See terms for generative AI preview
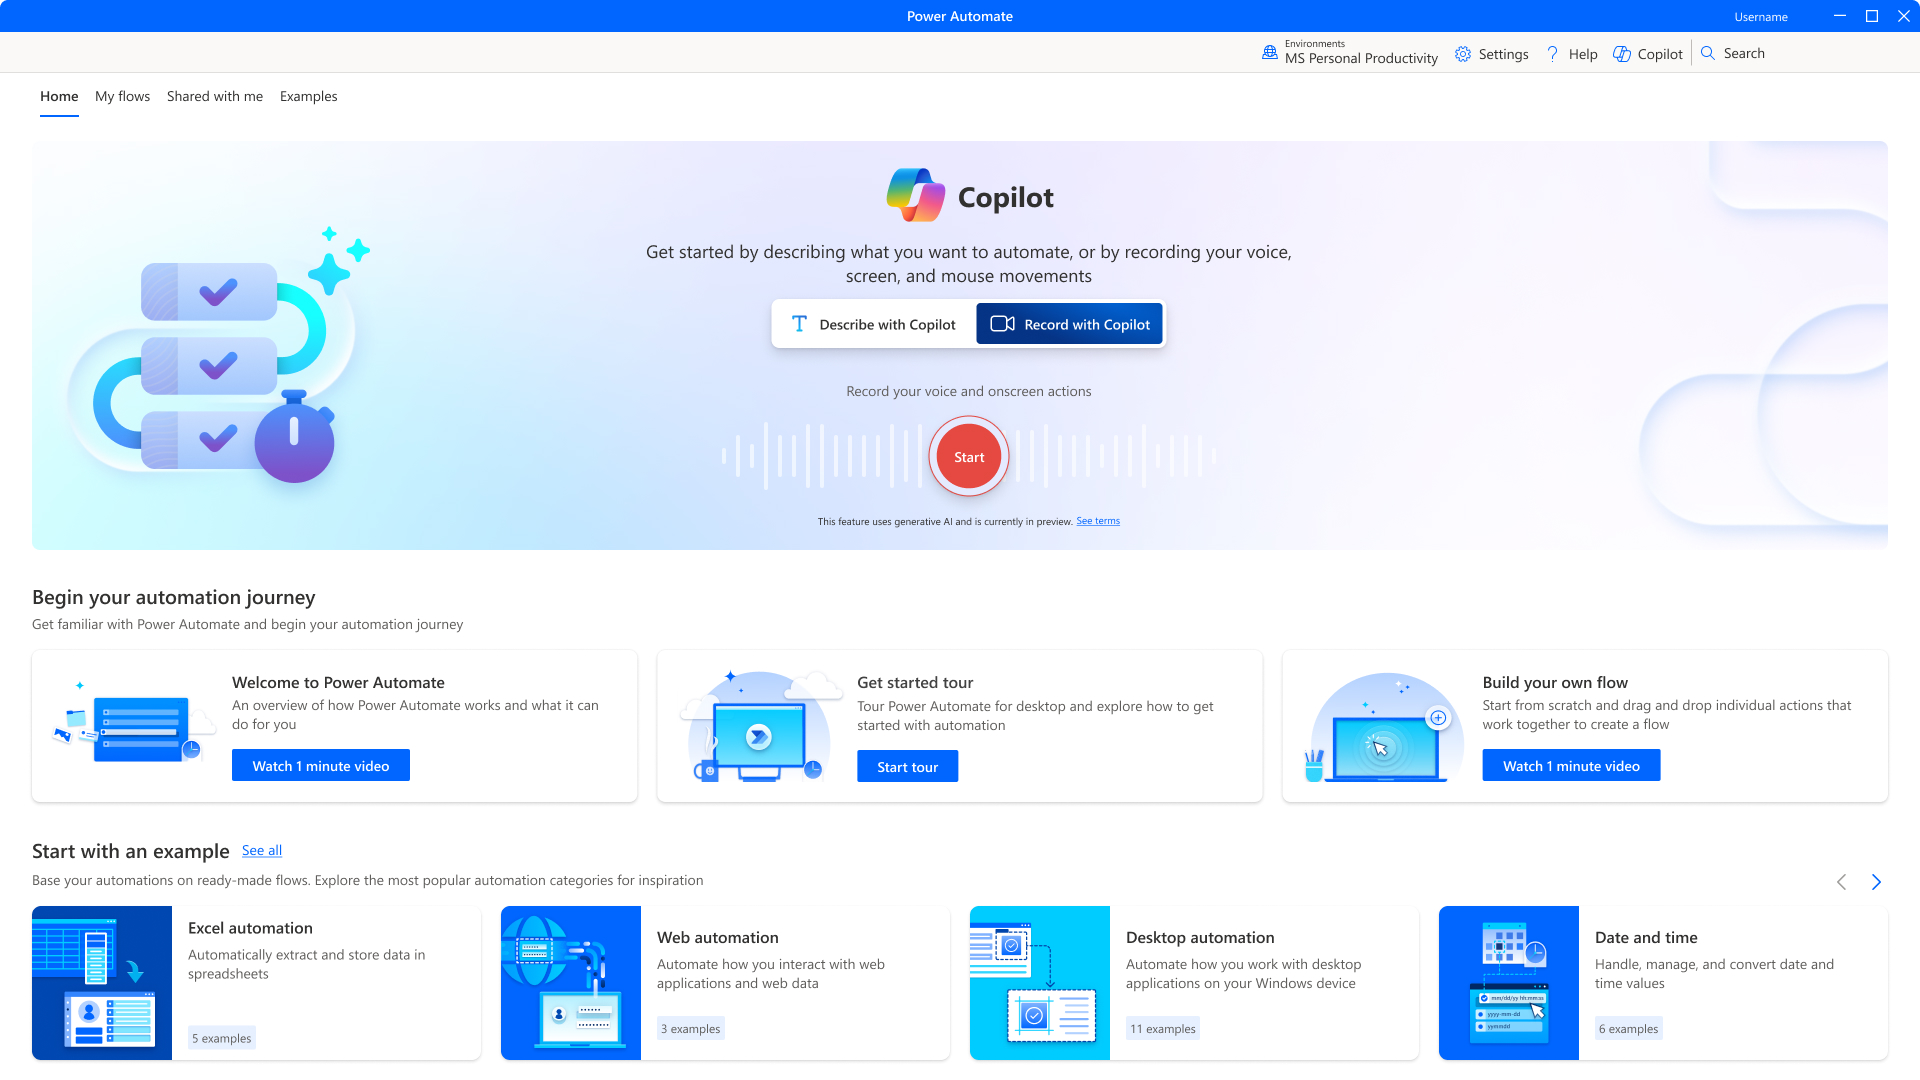 click(x=1098, y=521)
